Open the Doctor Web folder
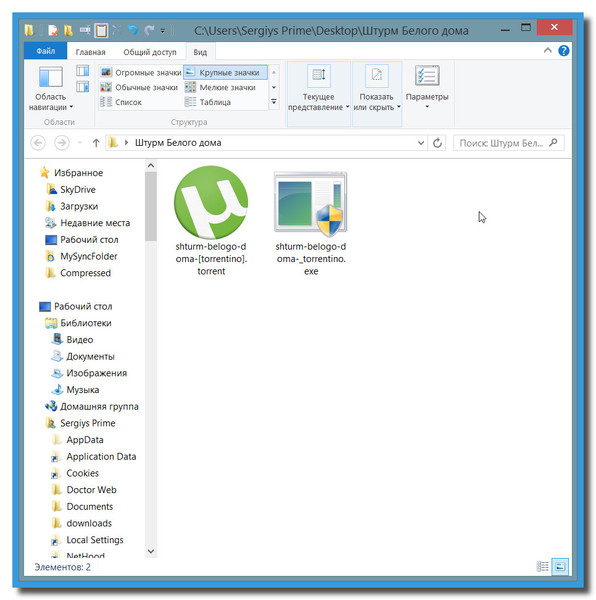This screenshot has width=596, height=600. coord(84,490)
